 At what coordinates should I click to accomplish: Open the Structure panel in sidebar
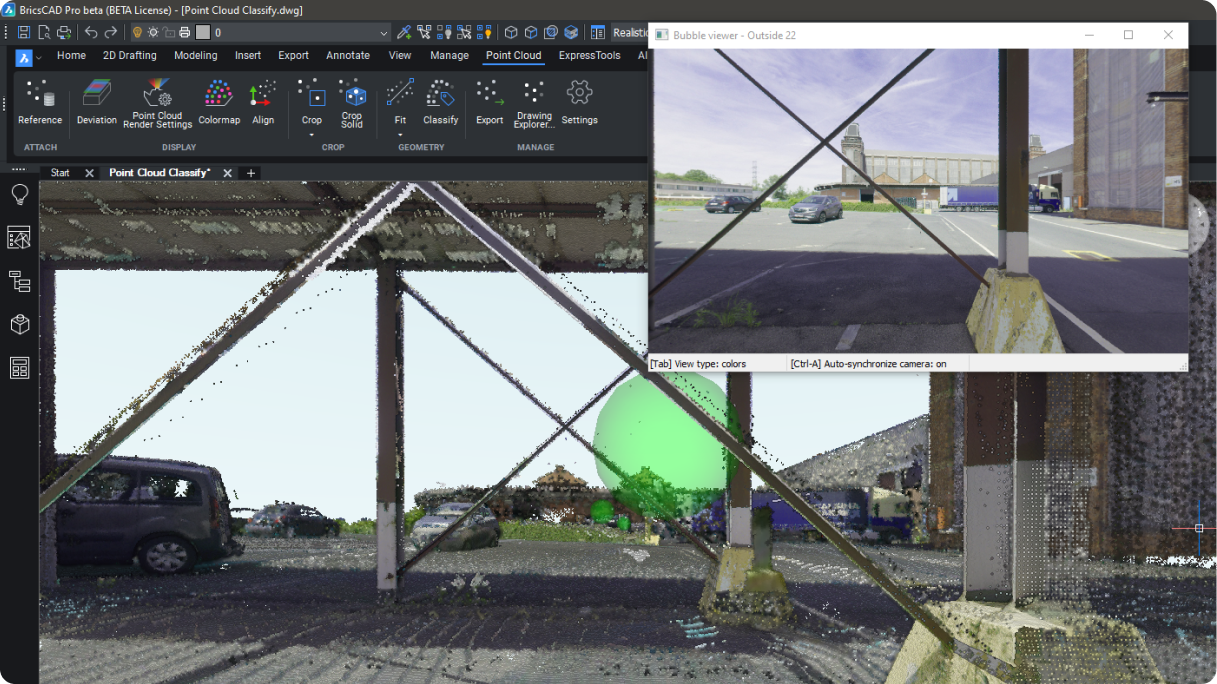pyautogui.click(x=19, y=282)
